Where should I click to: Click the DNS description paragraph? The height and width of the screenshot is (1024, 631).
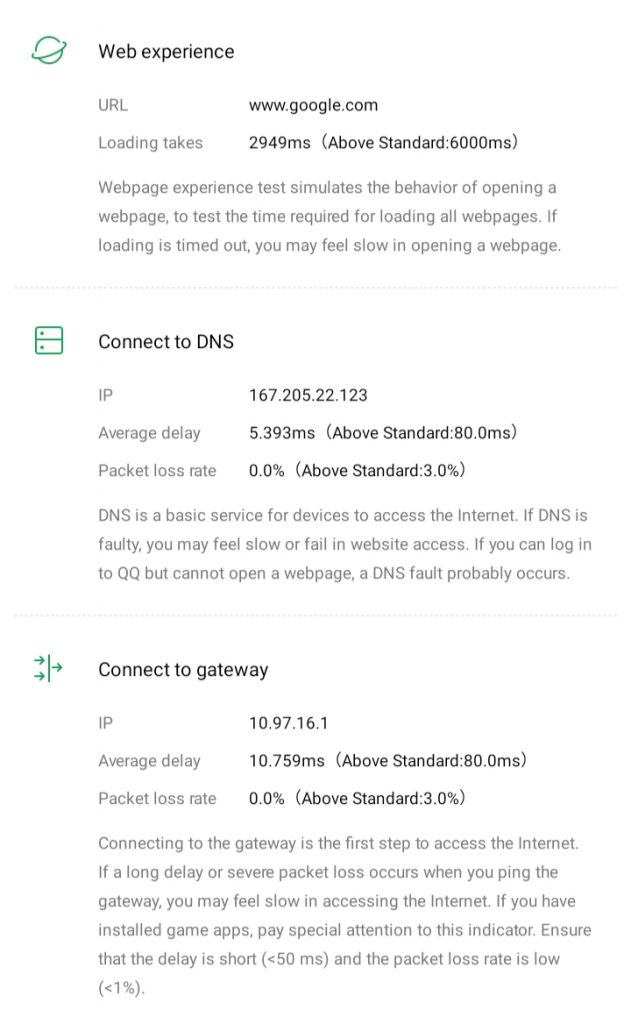tap(344, 545)
